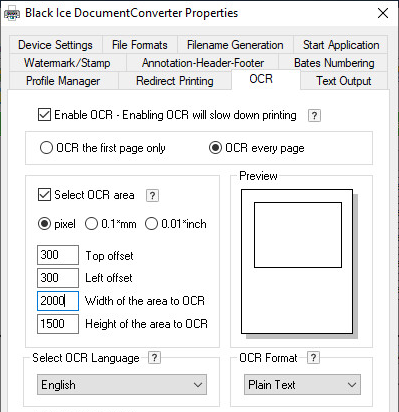Open help for Select OCR Language

pos(154,358)
